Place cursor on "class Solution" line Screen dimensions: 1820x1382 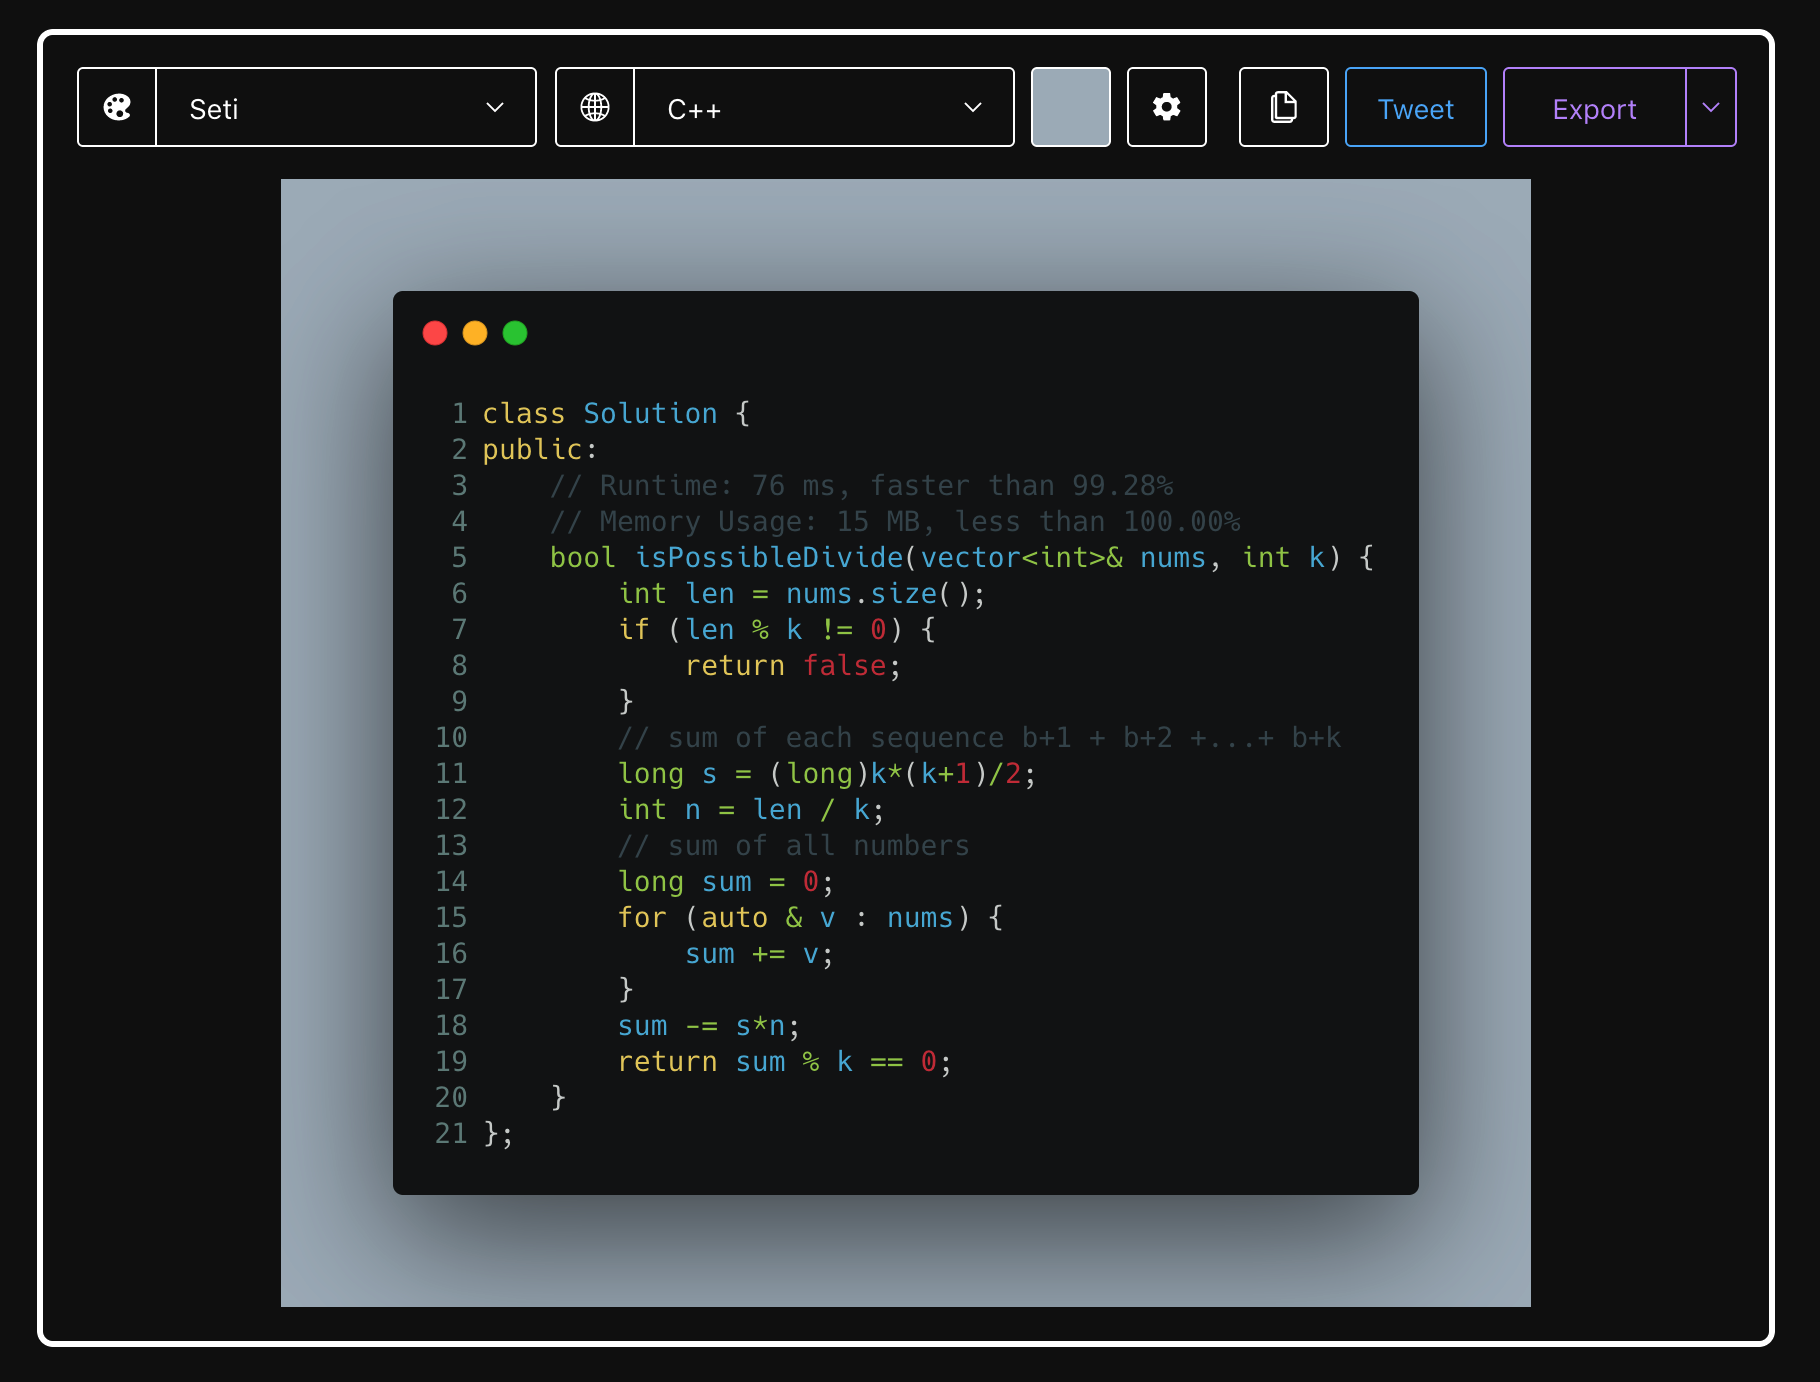coord(599,414)
